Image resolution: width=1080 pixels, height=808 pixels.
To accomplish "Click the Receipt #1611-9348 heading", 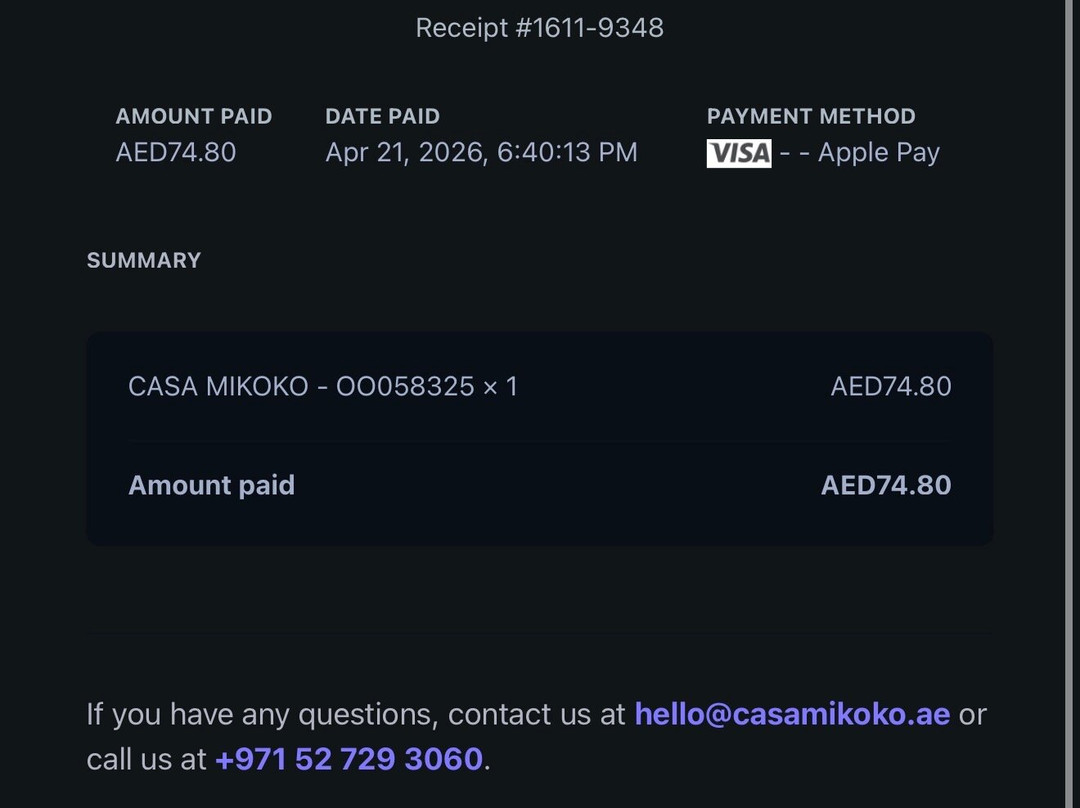I will 539,28.
